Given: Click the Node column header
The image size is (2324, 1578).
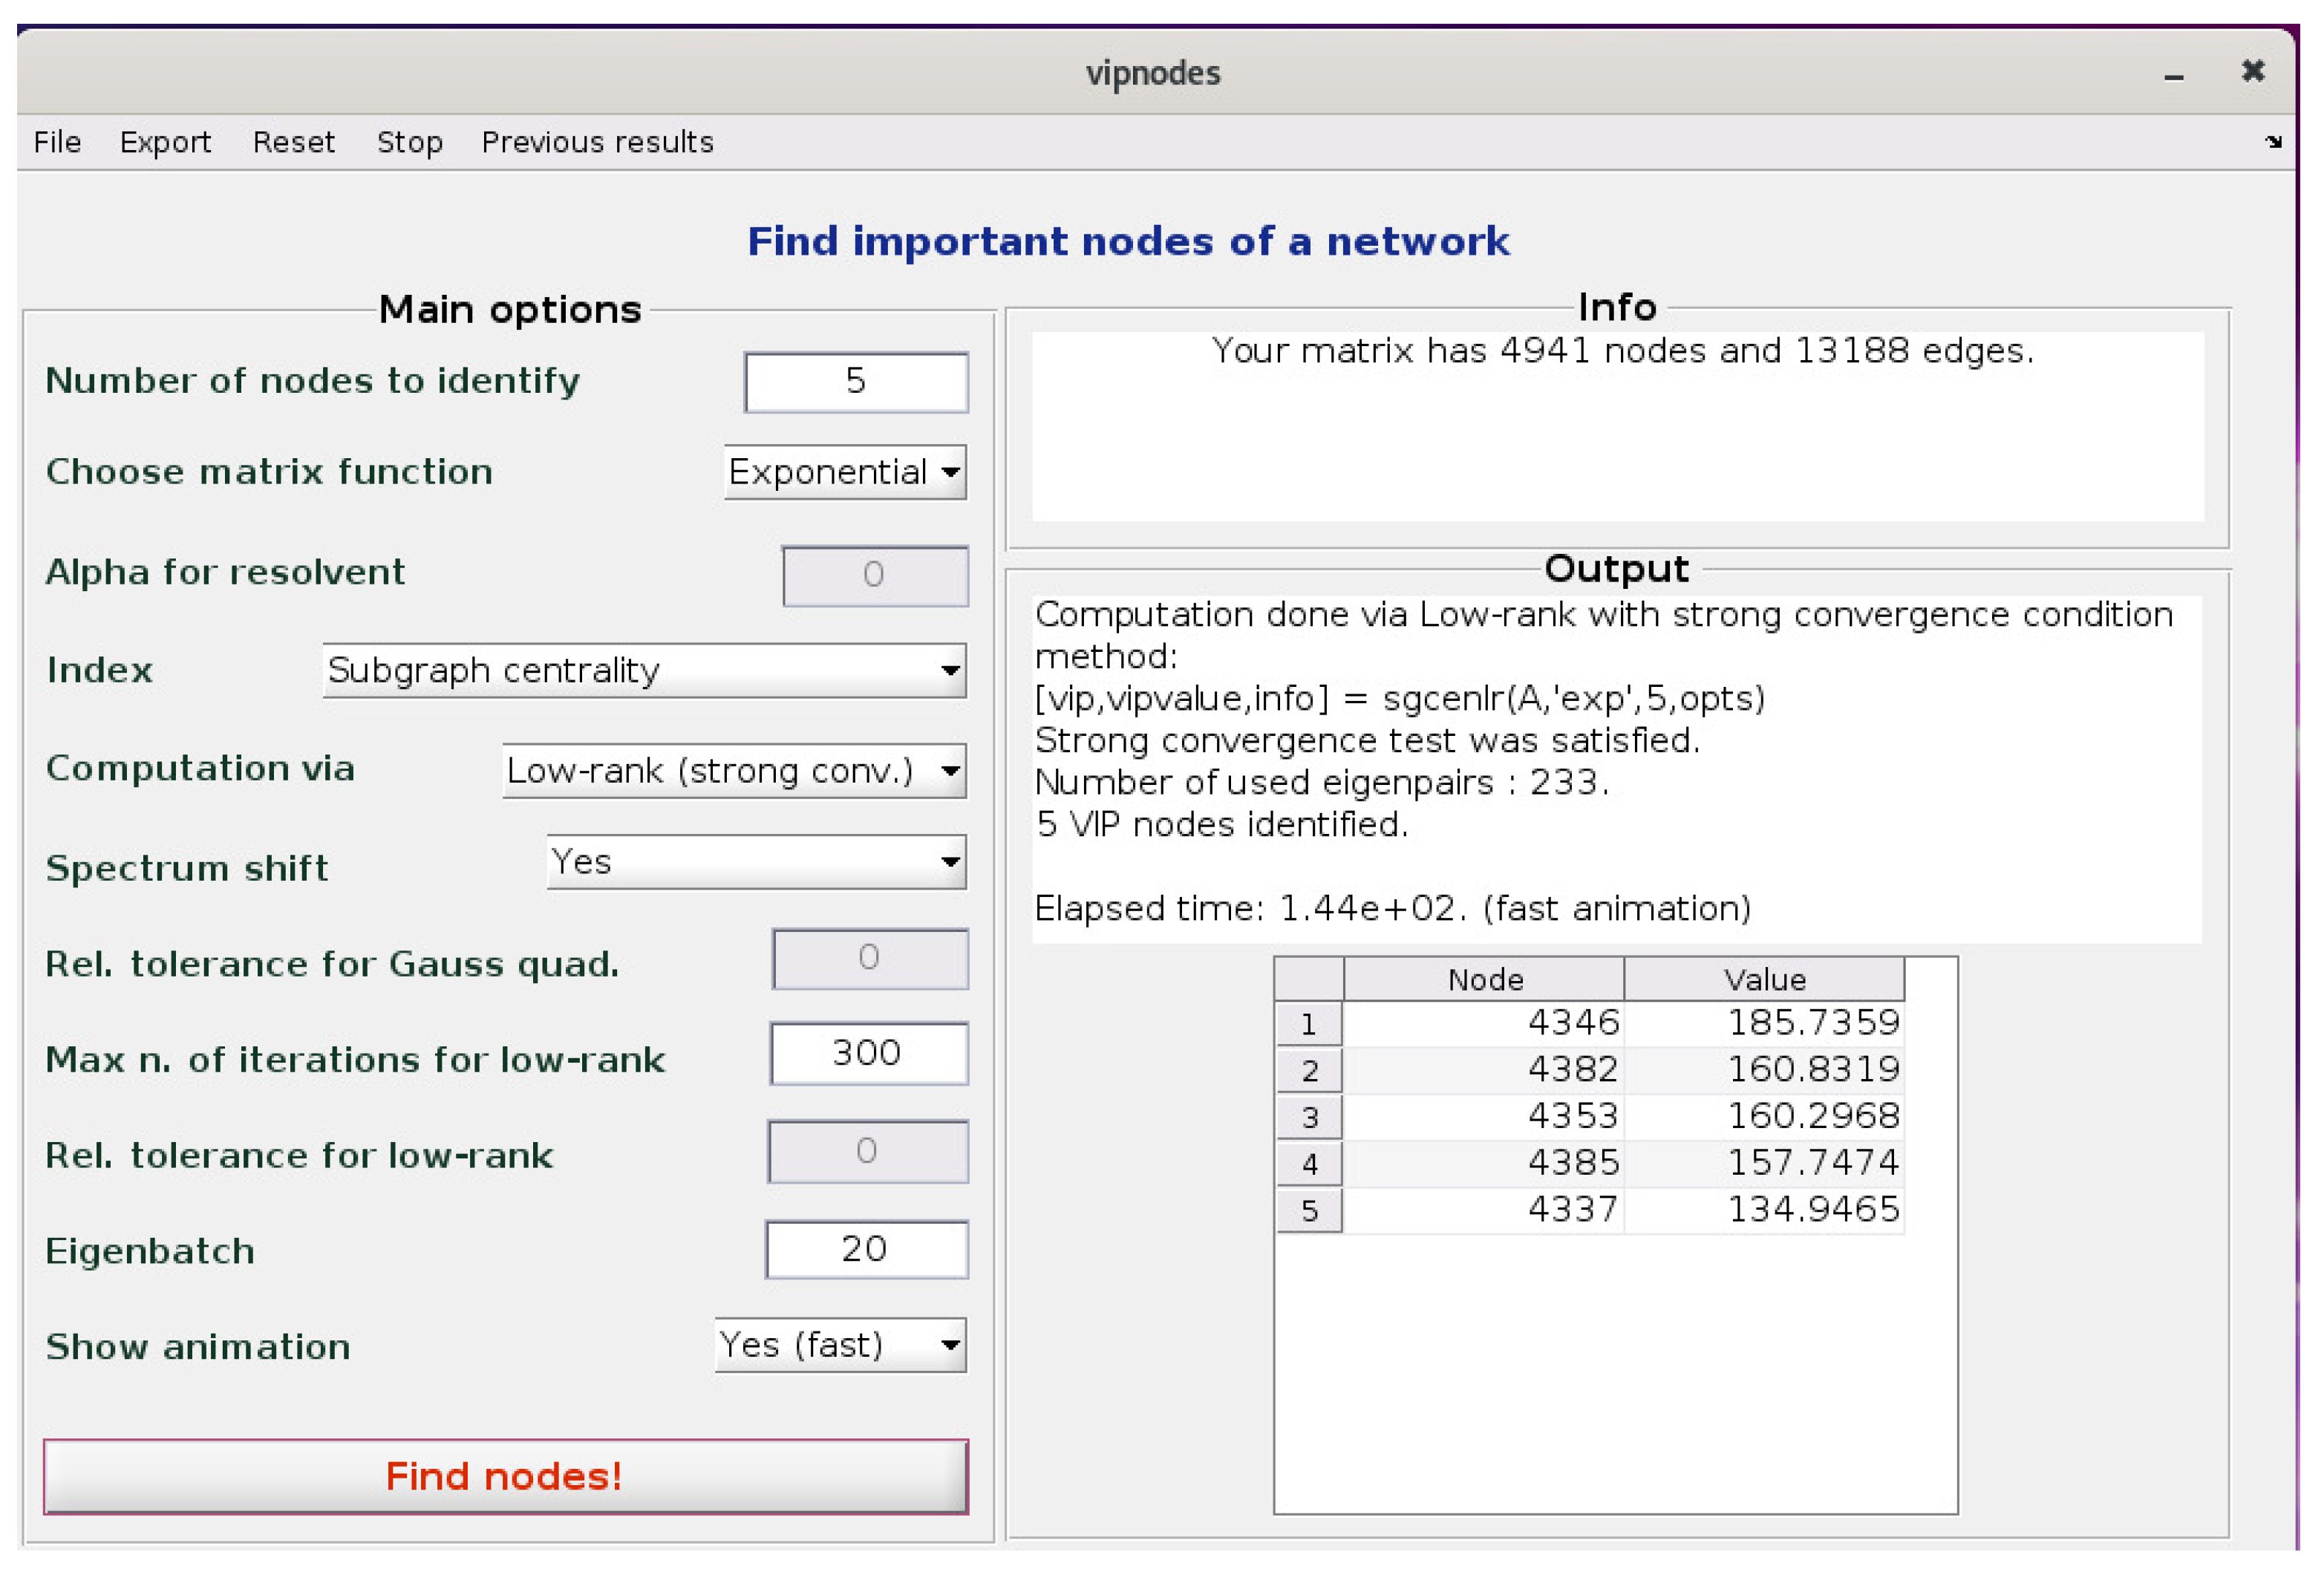Looking at the screenshot, I should pyautogui.click(x=1484, y=979).
